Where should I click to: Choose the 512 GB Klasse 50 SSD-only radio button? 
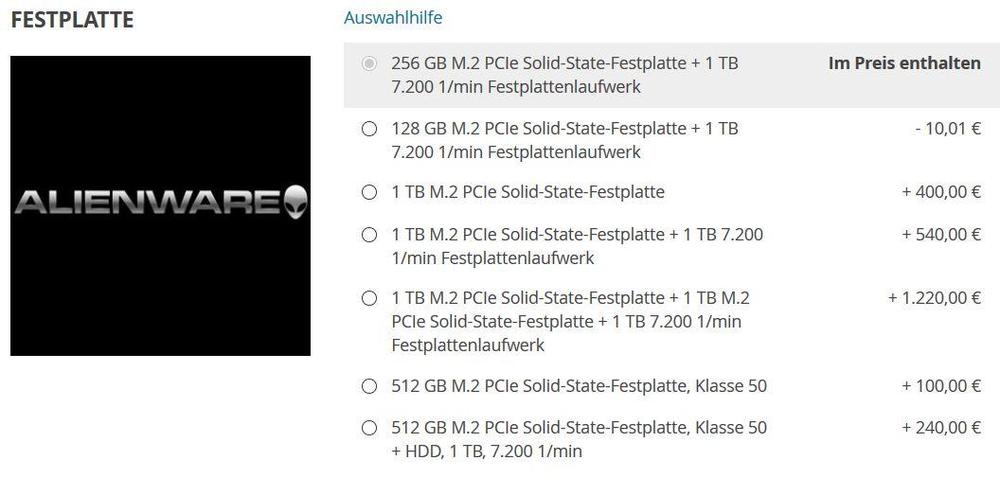point(369,386)
